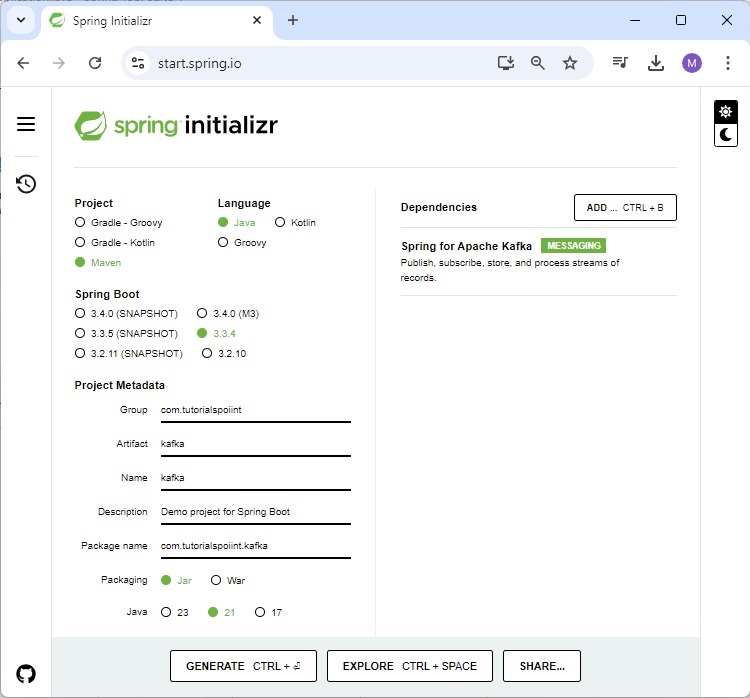Screen dimensions: 750x698
Task: Open the profile avatar M
Action: point(692,63)
